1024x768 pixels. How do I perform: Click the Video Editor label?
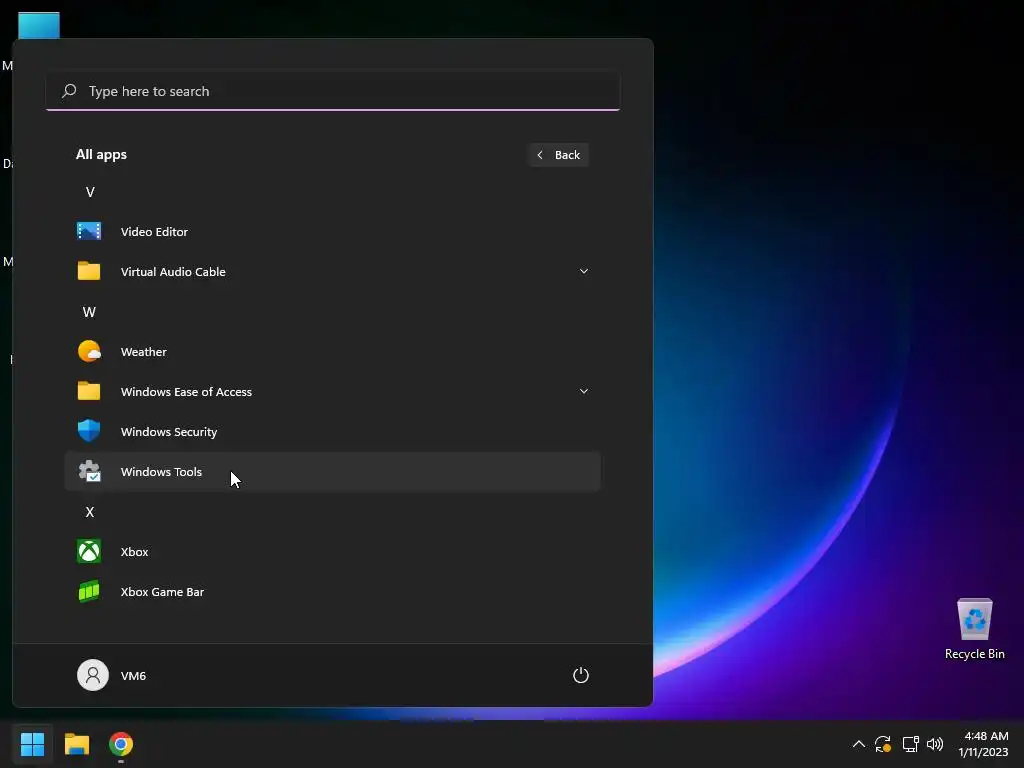tap(154, 232)
